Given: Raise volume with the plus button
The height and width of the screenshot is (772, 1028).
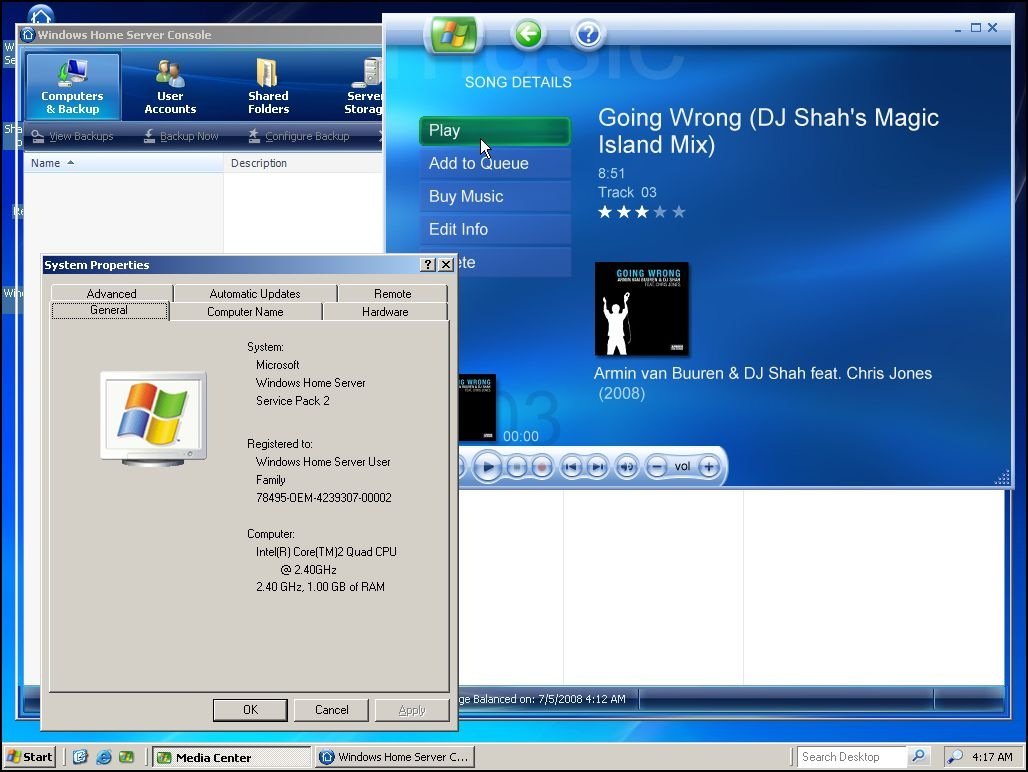Looking at the screenshot, I should tap(709, 467).
